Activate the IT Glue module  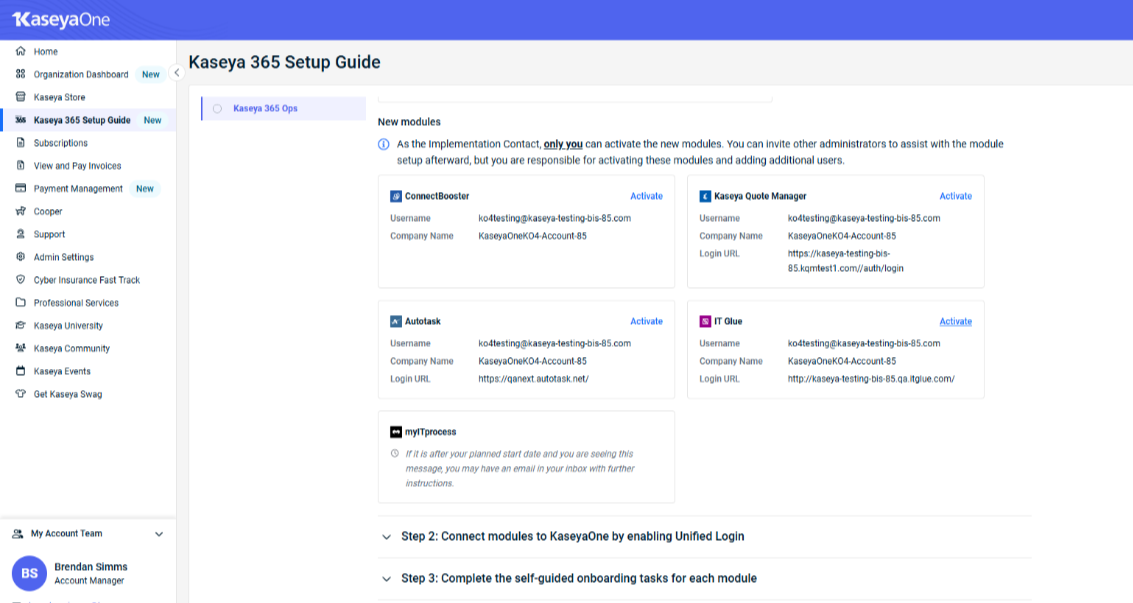(955, 321)
